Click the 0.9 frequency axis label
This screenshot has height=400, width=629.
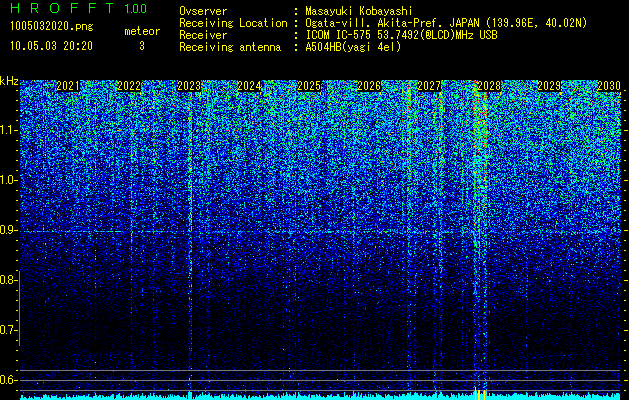coord(8,230)
